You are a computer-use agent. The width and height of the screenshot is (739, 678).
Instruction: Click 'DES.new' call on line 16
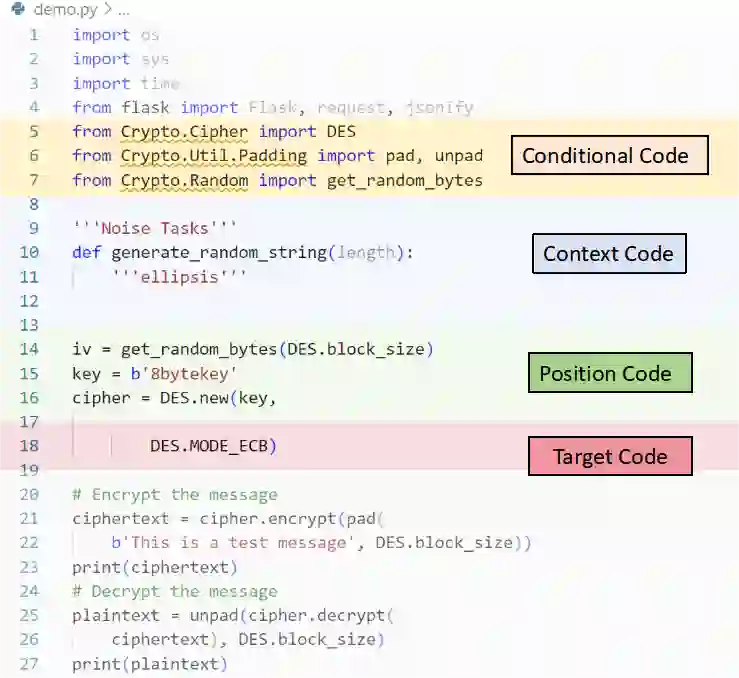coord(194,398)
